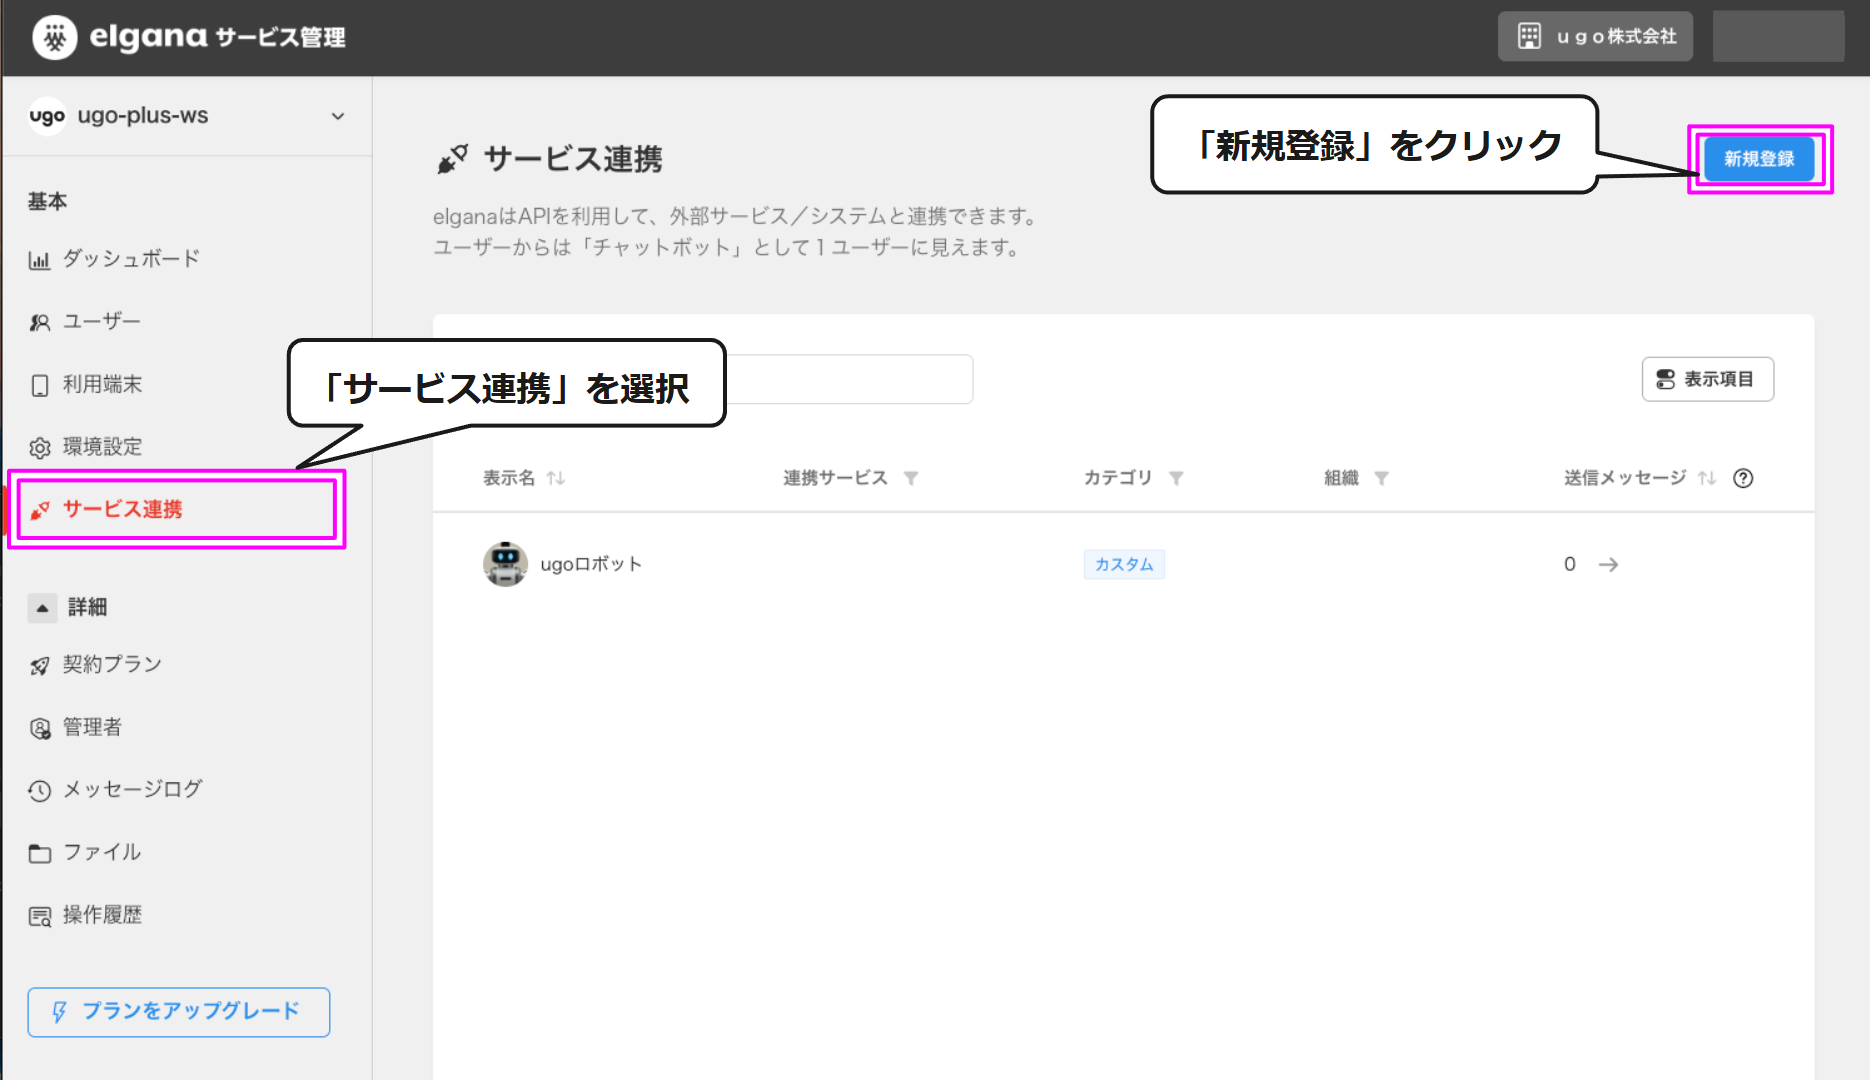Open the 表示項目 column toggle
The width and height of the screenshot is (1870, 1080).
[x=1708, y=379]
